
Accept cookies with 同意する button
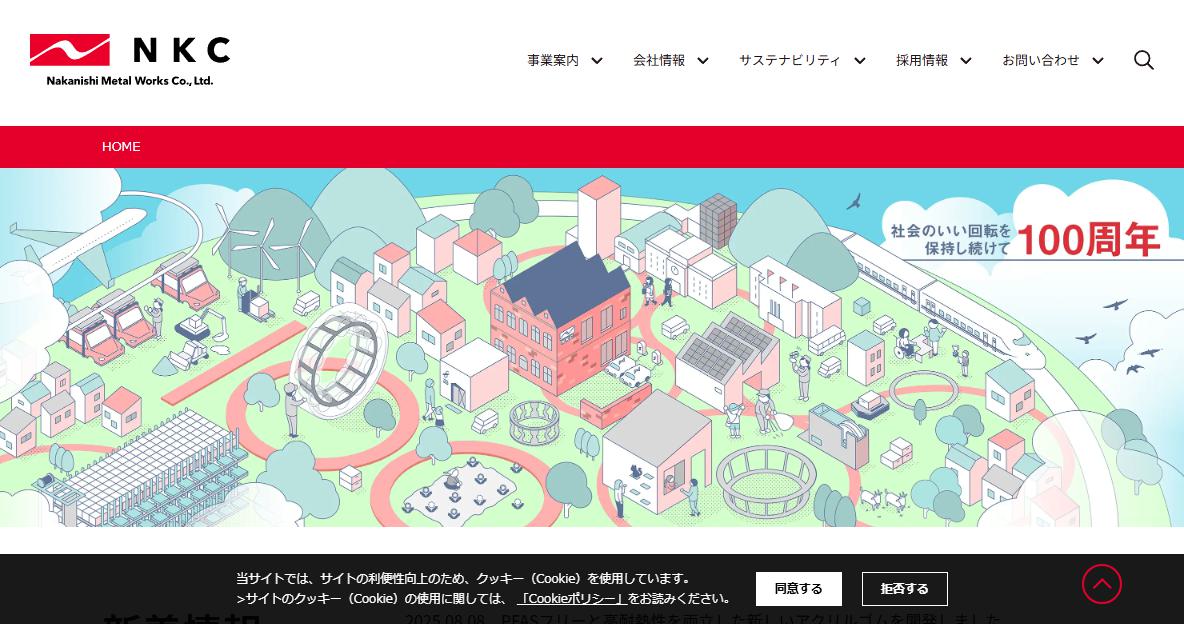[x=798, y=588]
